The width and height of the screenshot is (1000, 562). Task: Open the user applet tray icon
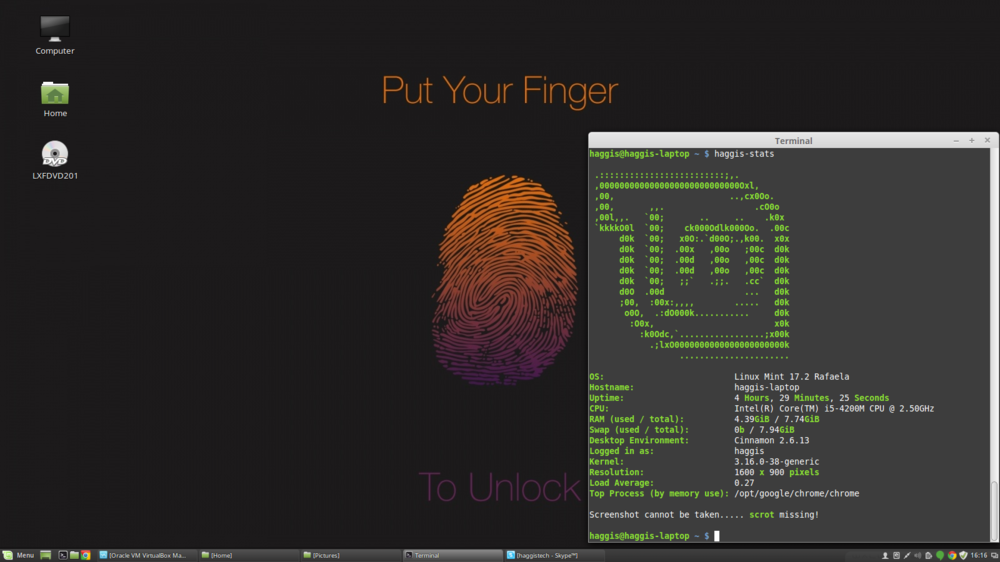pos(885,556)
